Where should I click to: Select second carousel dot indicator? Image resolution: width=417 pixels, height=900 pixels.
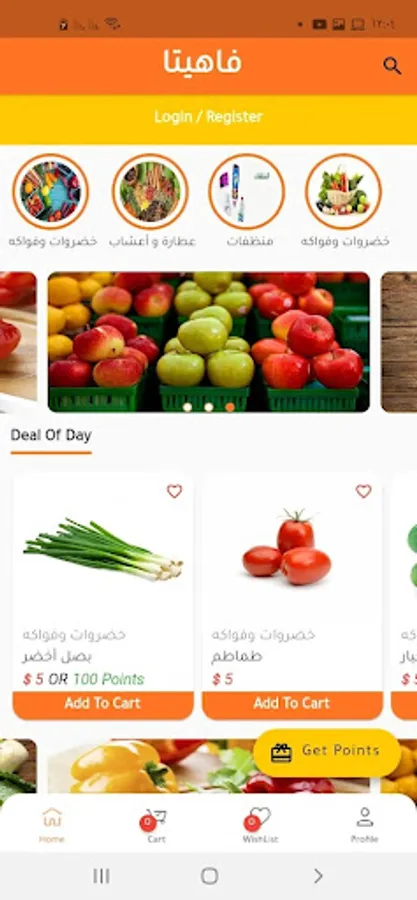209,407
